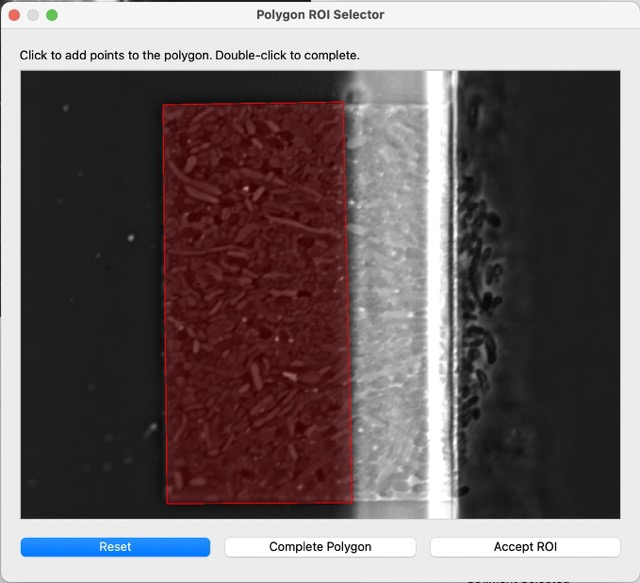Click the polygon's bottom-right vertex

(x=353, y=501)
